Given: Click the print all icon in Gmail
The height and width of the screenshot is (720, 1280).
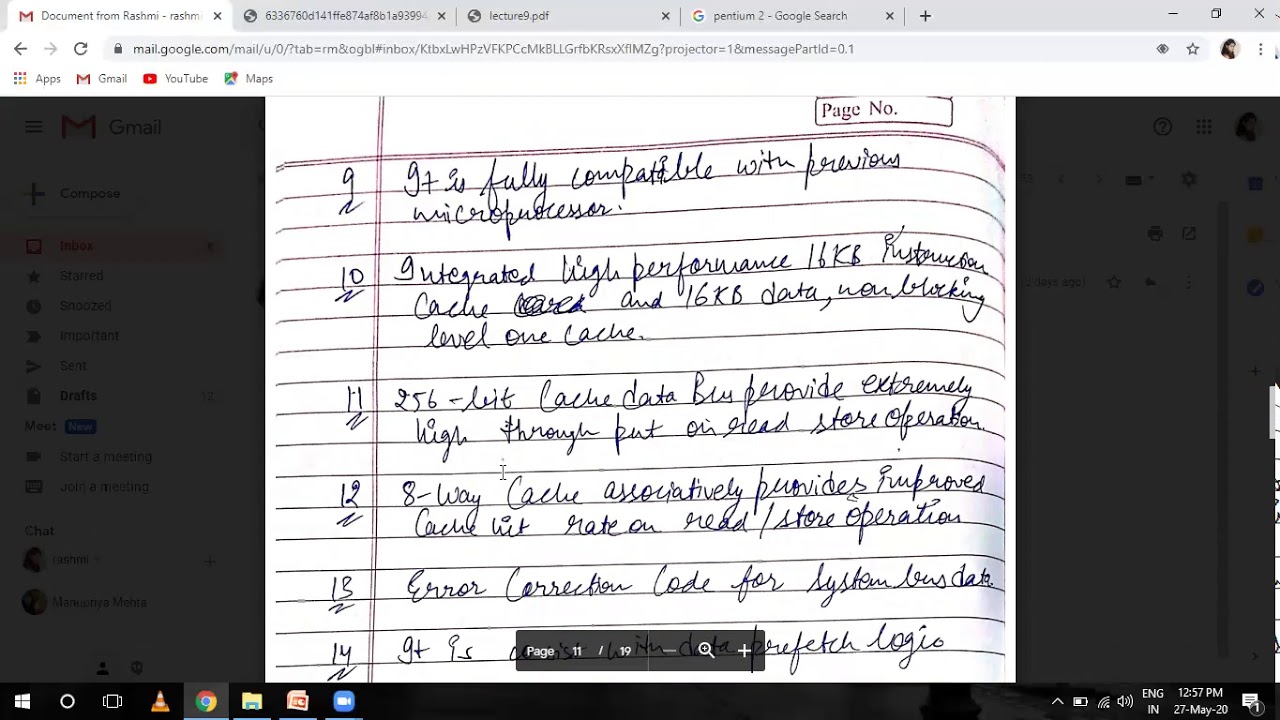Looking at the screenshot, I should 1155,233.
